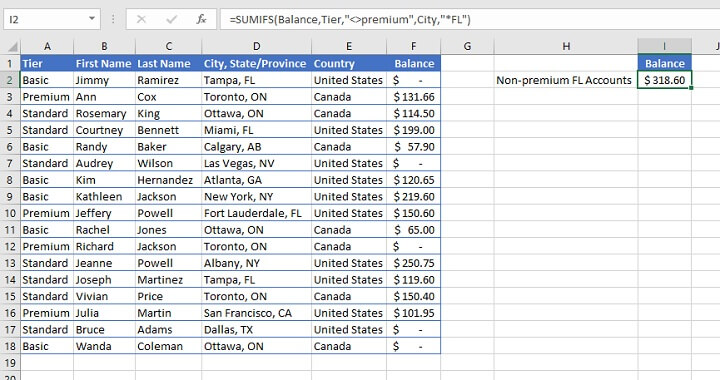Select column F header
The image size is (720, 380).
coord(413,46)
